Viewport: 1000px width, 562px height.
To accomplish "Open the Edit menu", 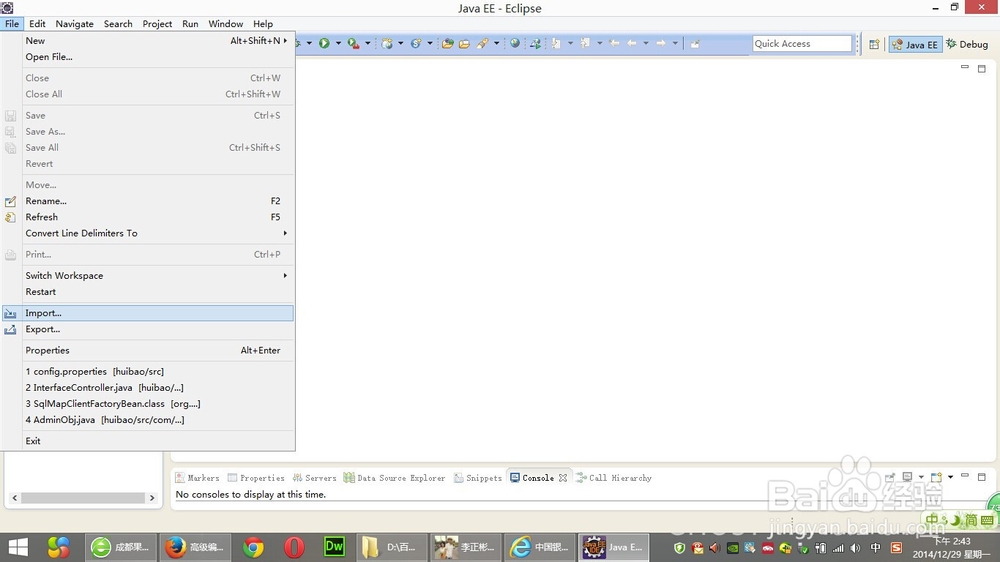I will 37,24.
